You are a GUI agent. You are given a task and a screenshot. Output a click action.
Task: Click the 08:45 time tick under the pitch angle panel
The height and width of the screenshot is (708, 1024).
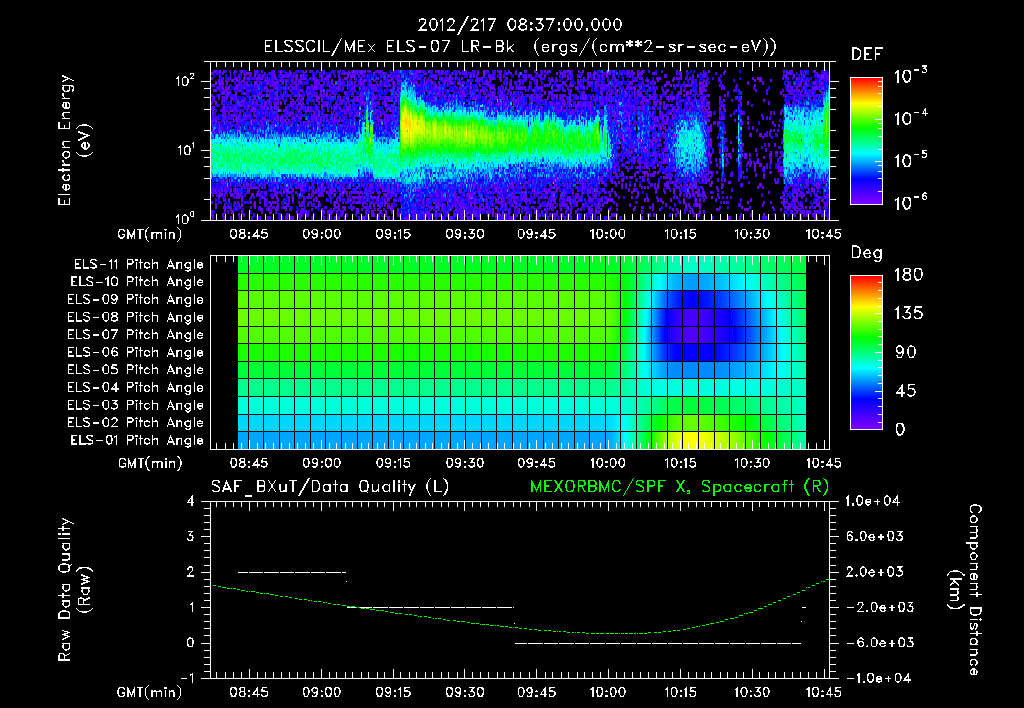point(249,463)
